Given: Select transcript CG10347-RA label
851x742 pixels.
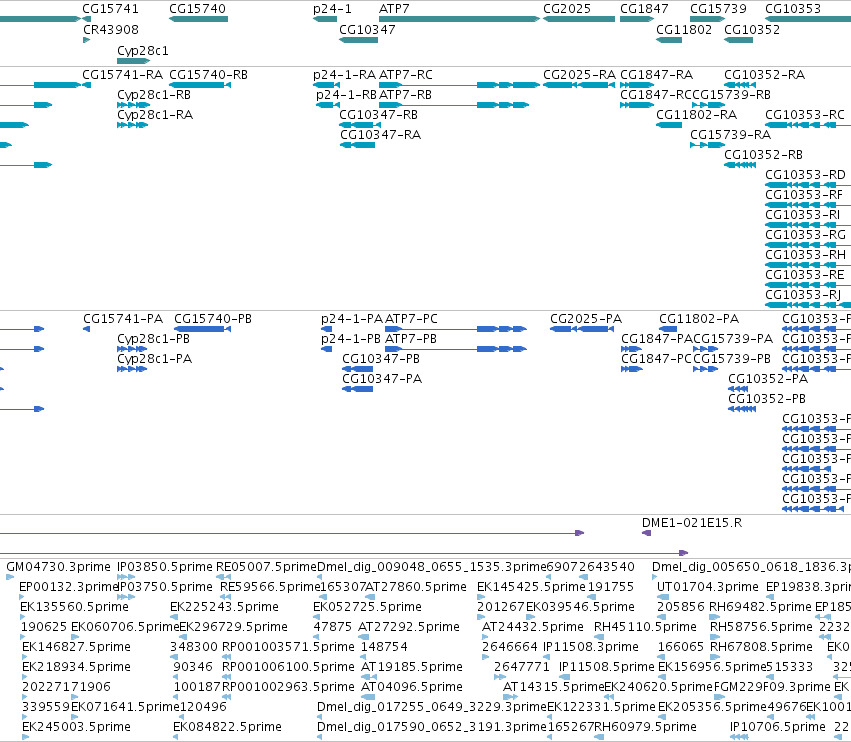Looking at the screenshot, I should [380, 135].
